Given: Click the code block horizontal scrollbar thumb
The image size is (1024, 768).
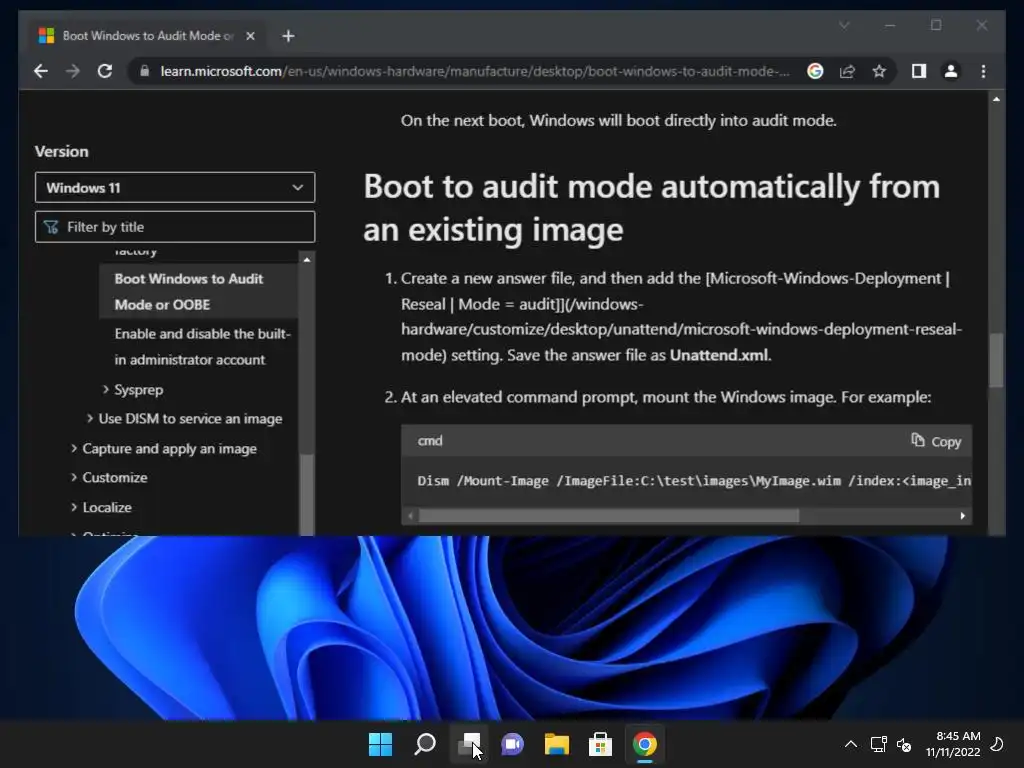Looking at the screenshot, I should 609,516.
